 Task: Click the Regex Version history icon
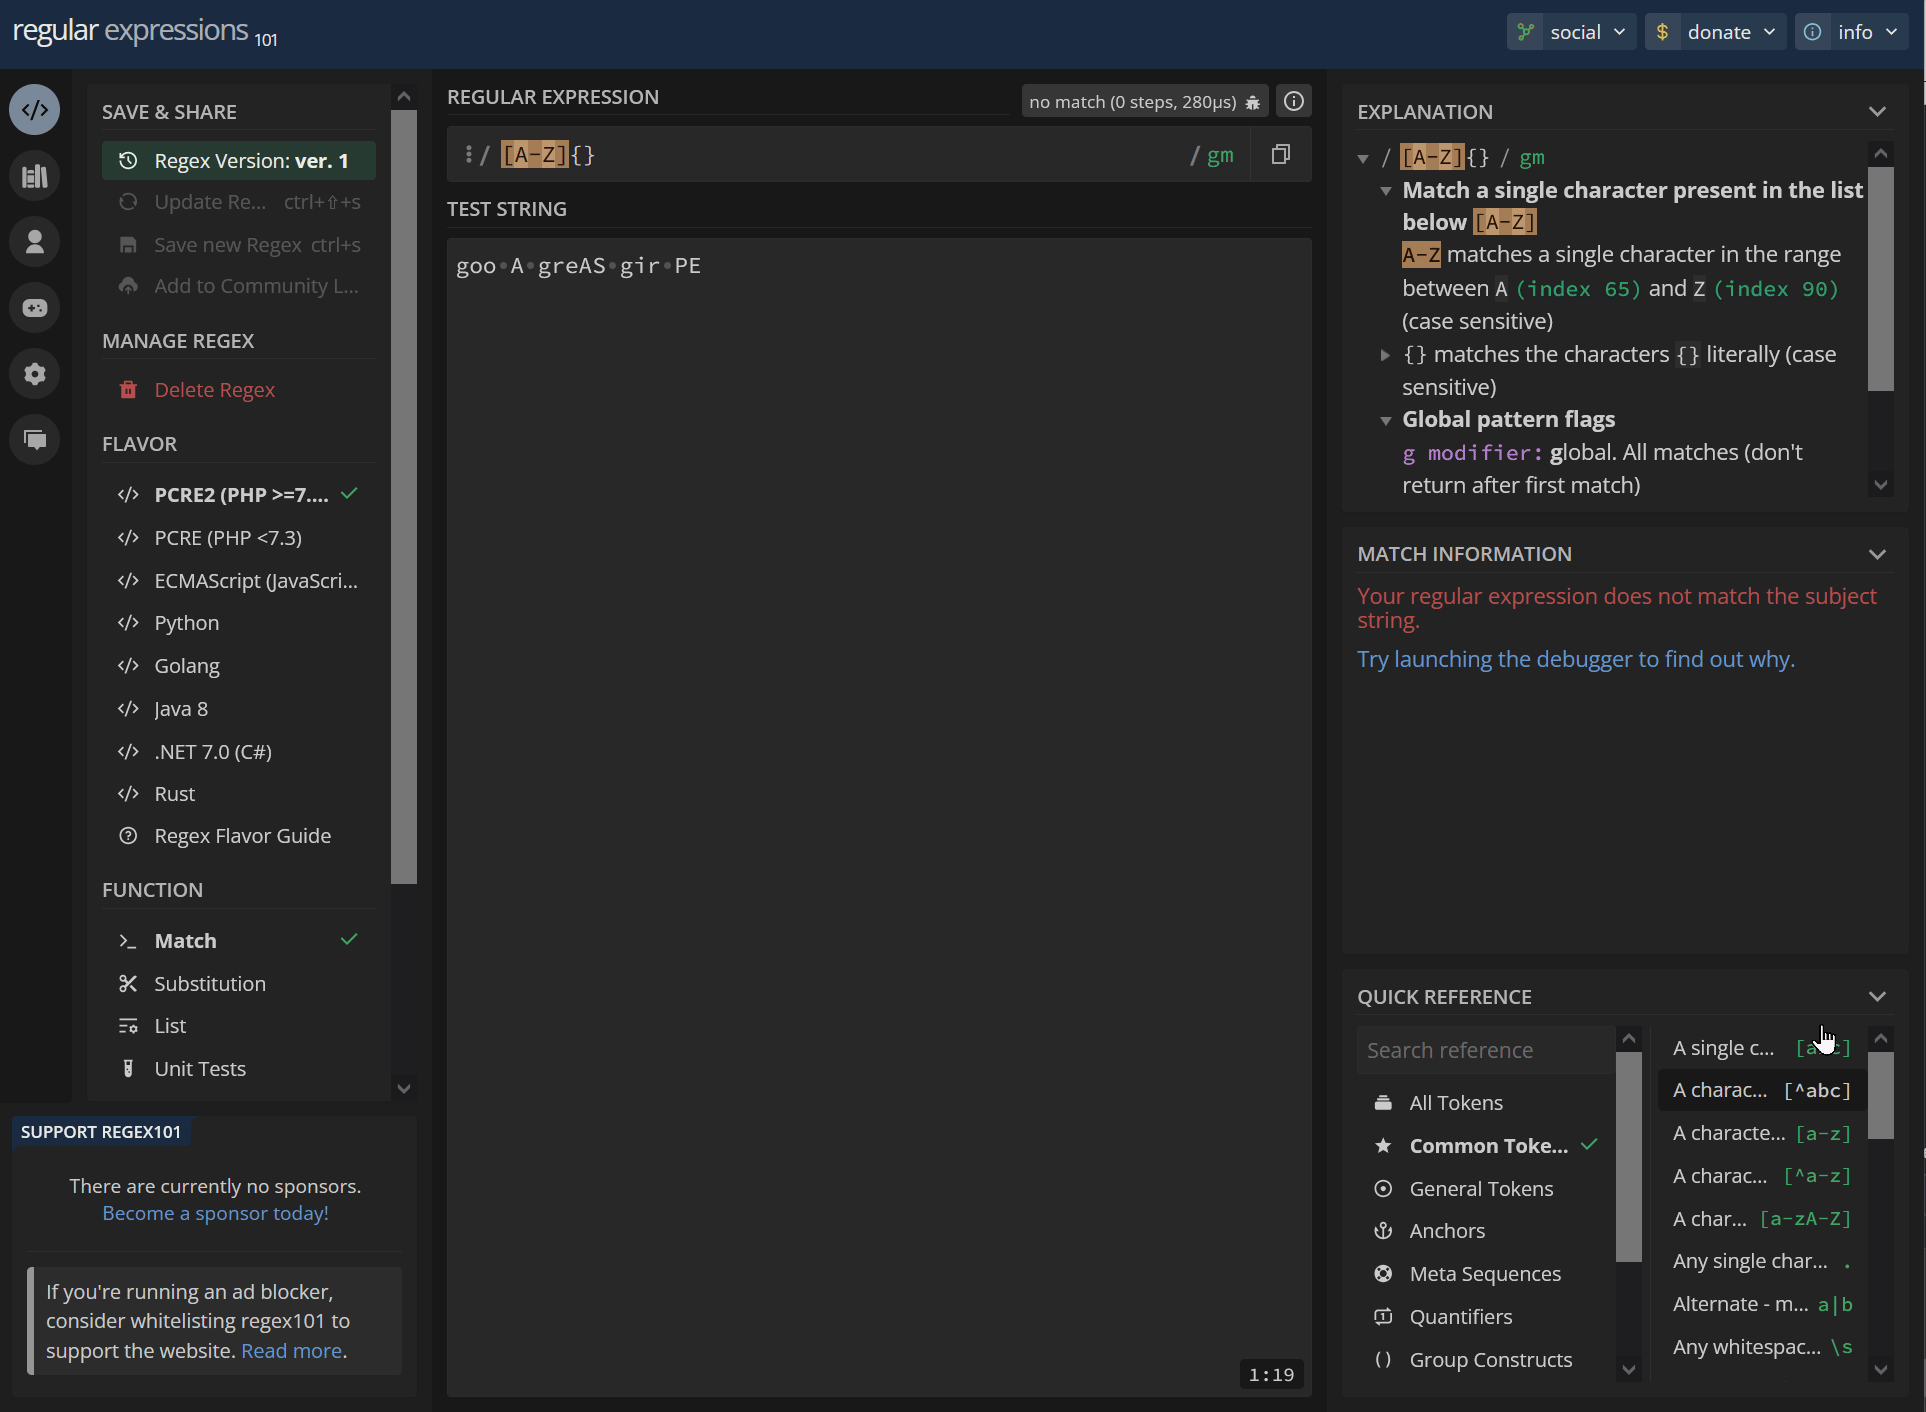(x=128, y=160)
